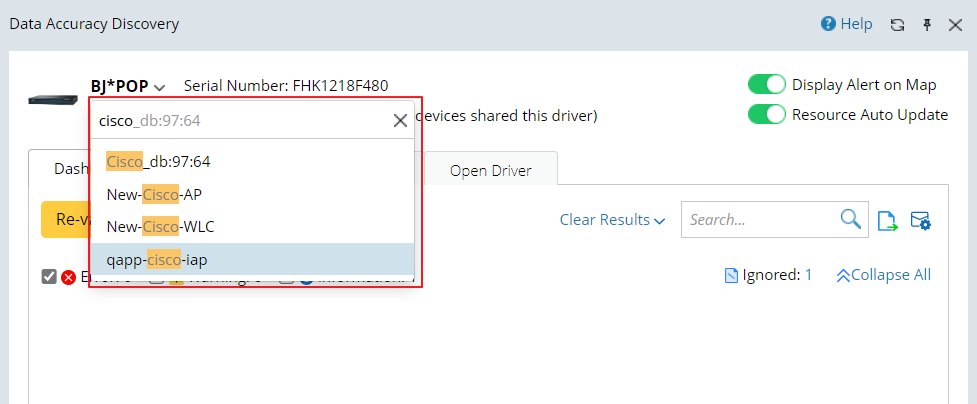Screen dimensions: 977x404
Task: Click the magnifier search icon
Action: (x=850, y=220)
